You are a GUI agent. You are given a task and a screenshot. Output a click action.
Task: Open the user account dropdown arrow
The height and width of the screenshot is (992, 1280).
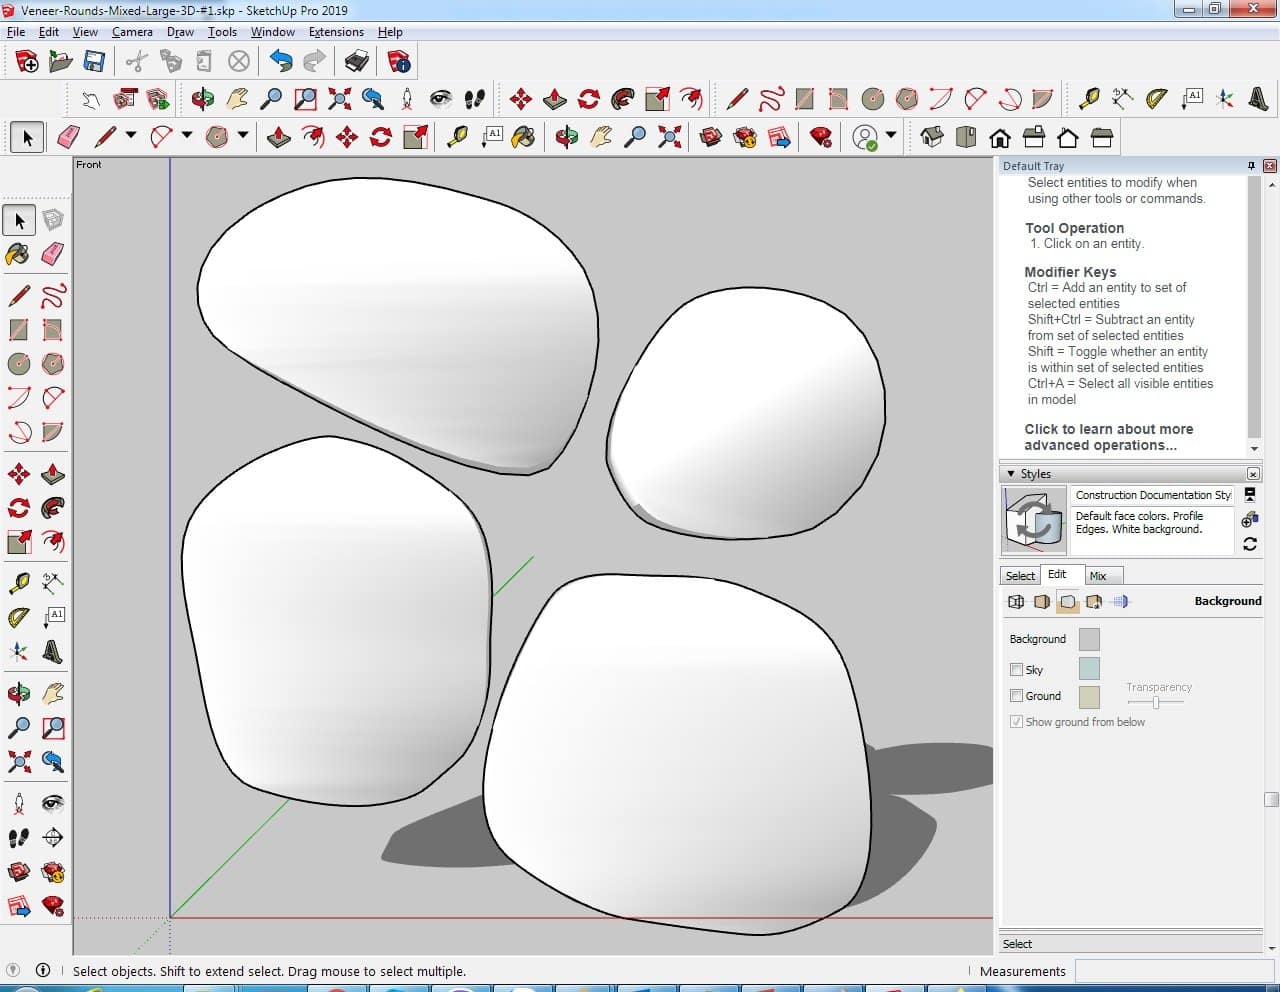(890, 136)
